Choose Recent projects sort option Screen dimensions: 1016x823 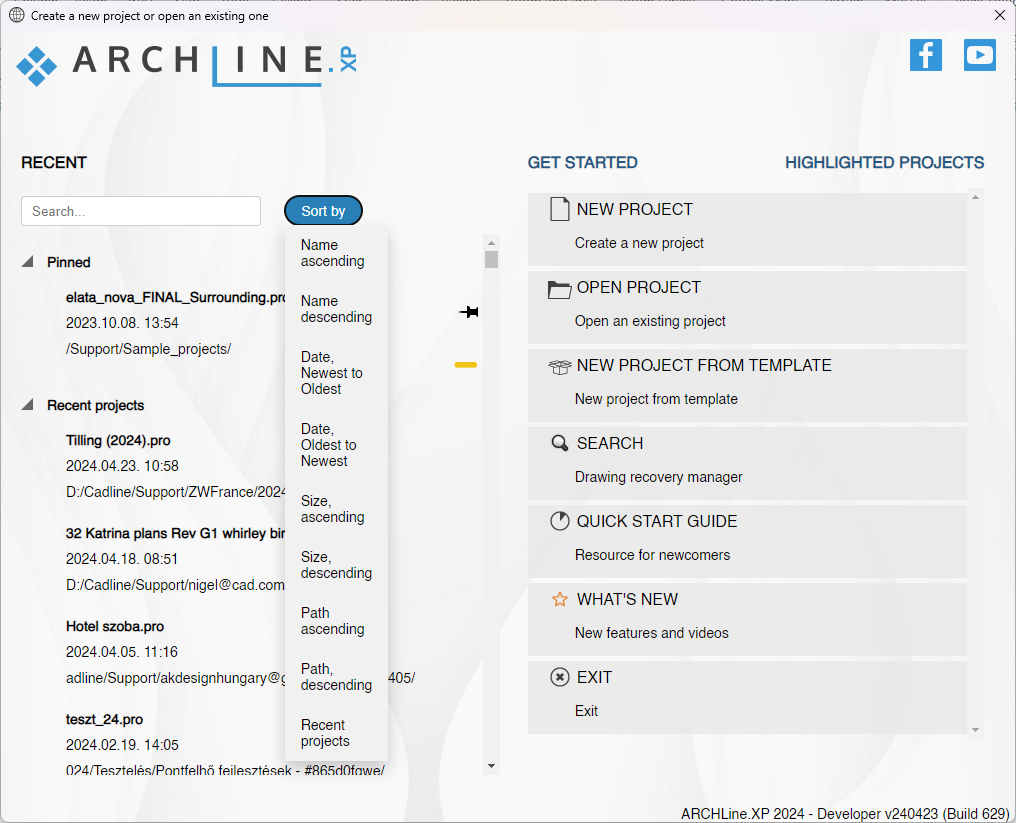(336, 733)
